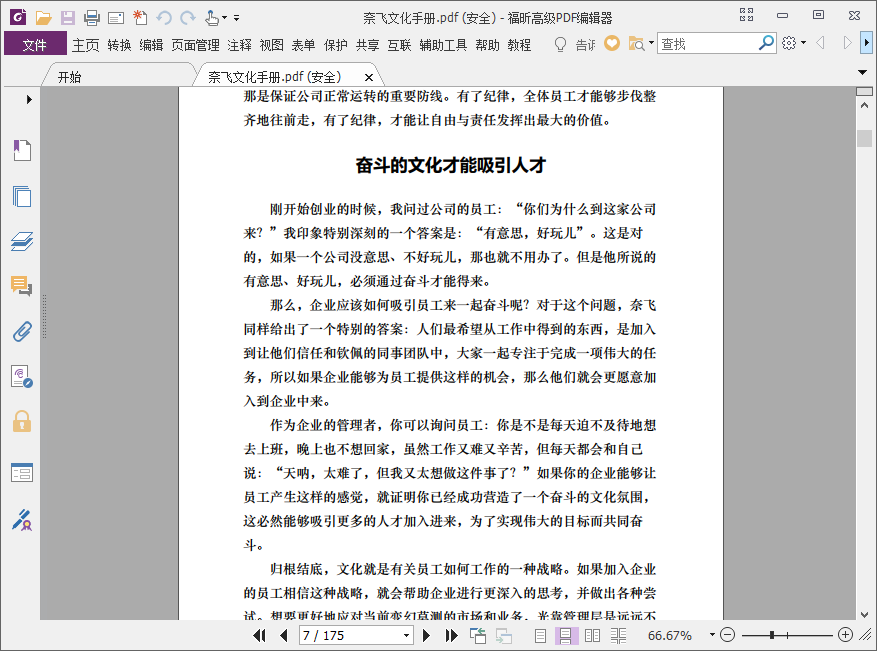Switch to the 保护 ribbon tab

point(336,45)
